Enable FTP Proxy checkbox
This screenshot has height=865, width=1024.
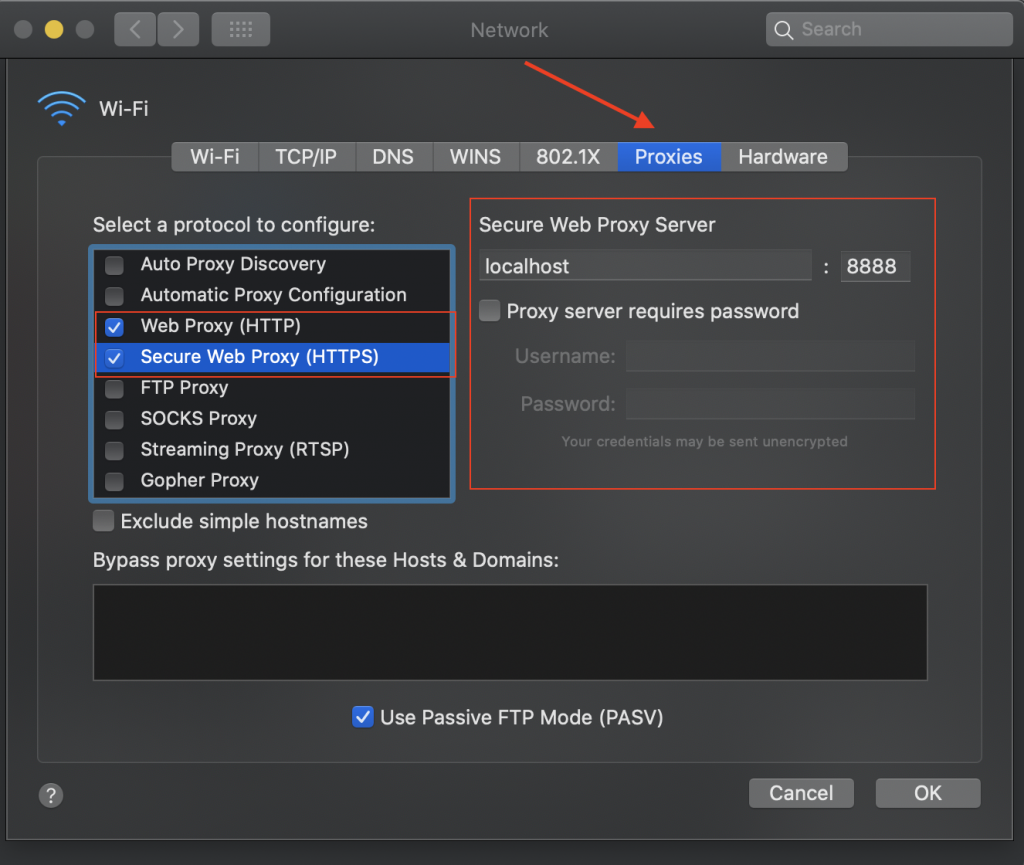(114, 388)
